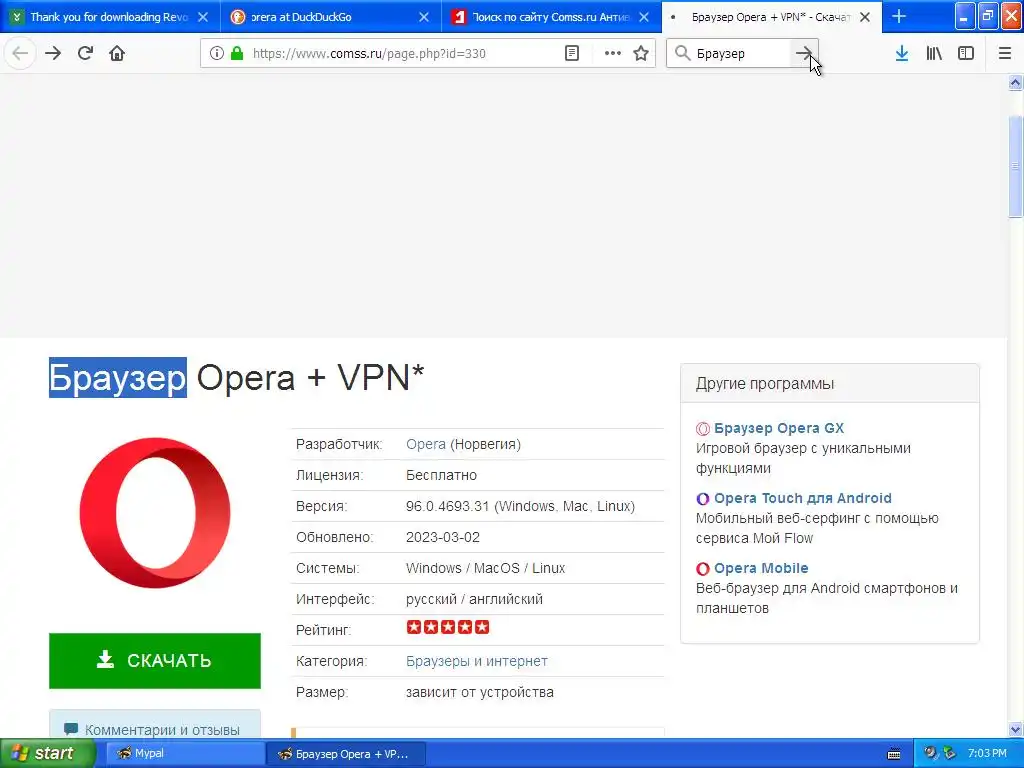
Task: Toggle the sidebar view
Action: pyautogui.click(x=966, y=54)
